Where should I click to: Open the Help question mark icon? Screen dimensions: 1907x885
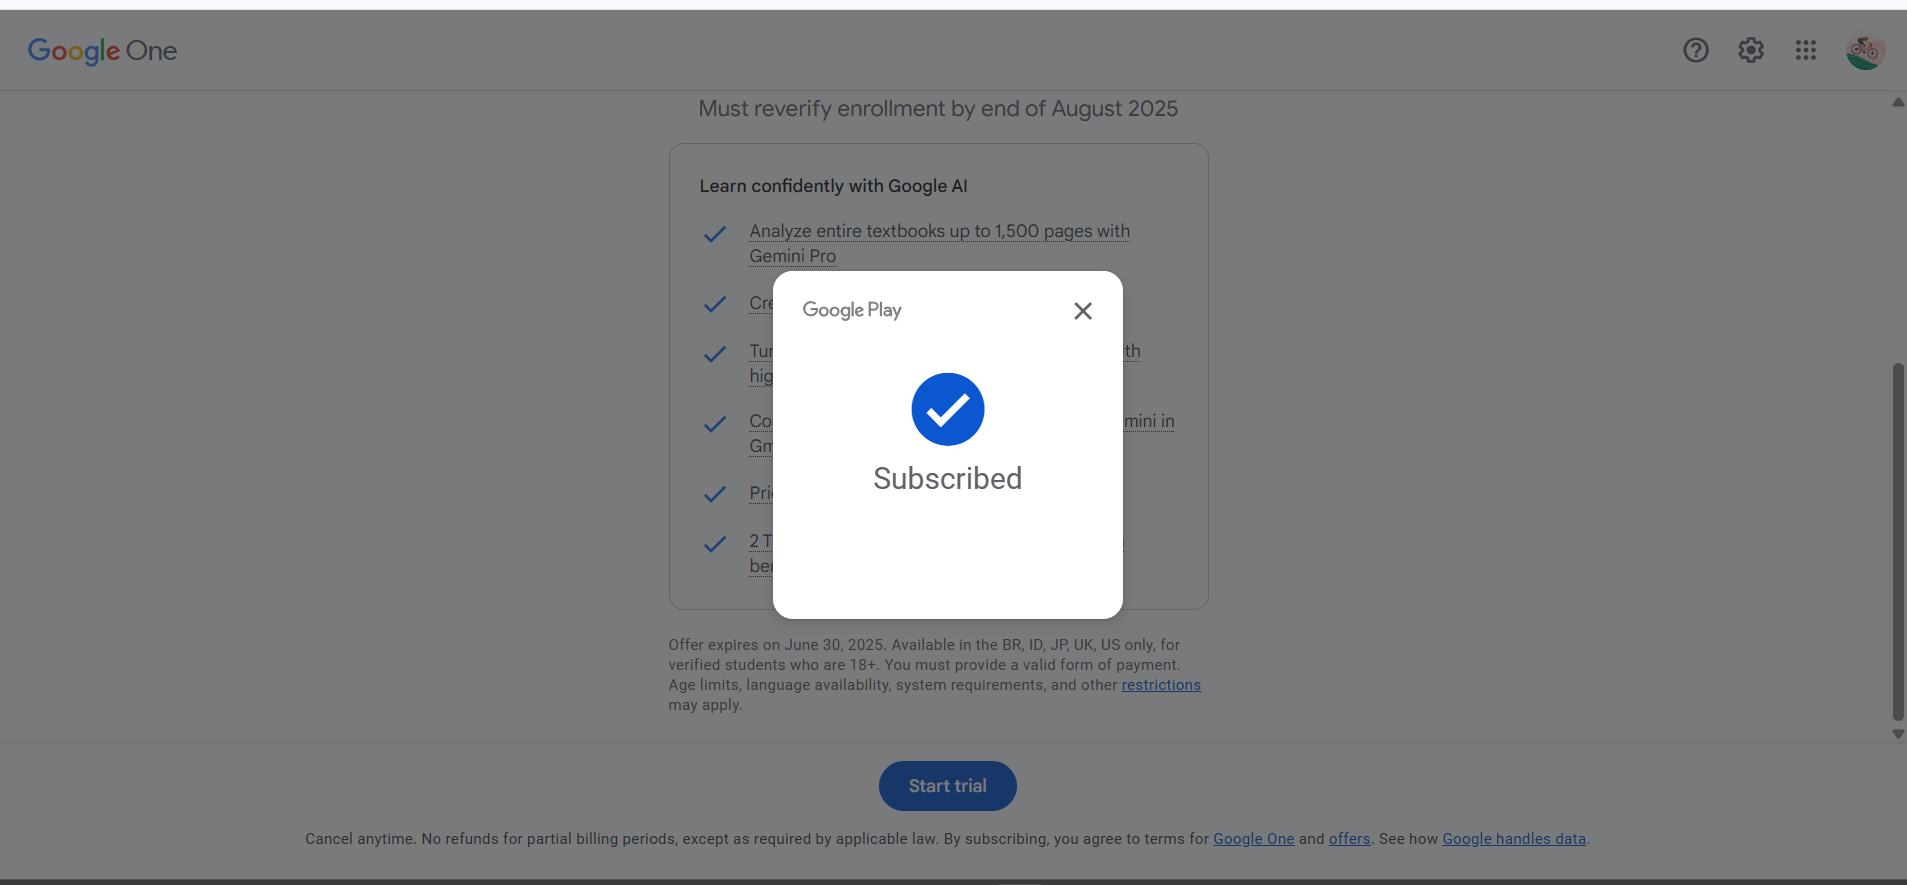1695,50
